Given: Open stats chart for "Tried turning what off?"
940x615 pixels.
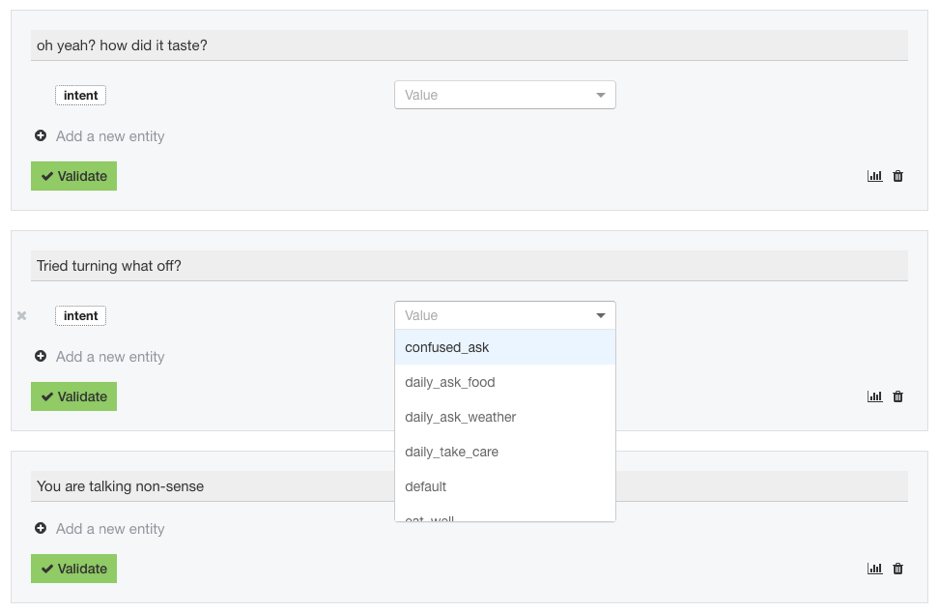Looking at the screenshot, I should click(874, 396).
